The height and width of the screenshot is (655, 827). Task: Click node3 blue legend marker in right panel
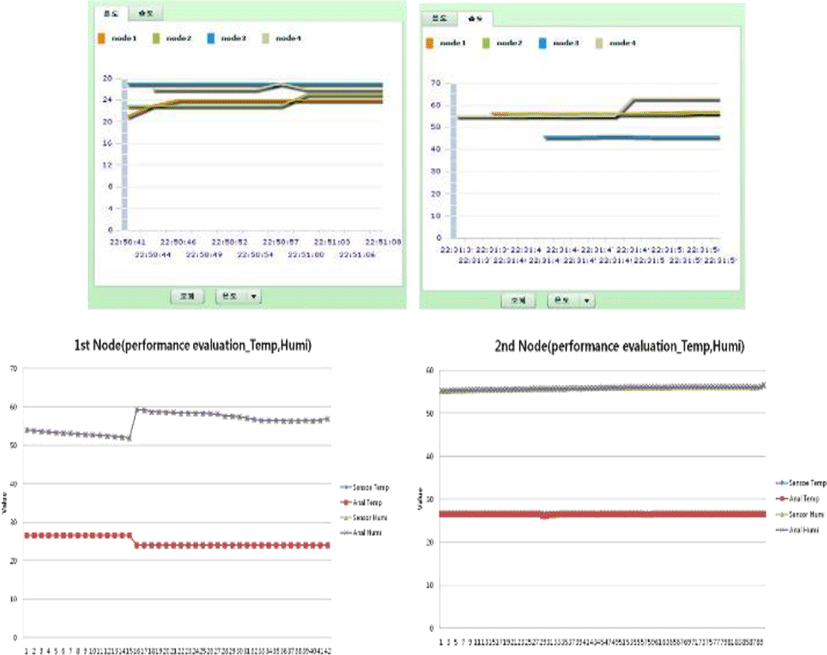pyautogui.click(x=545, y=43)
